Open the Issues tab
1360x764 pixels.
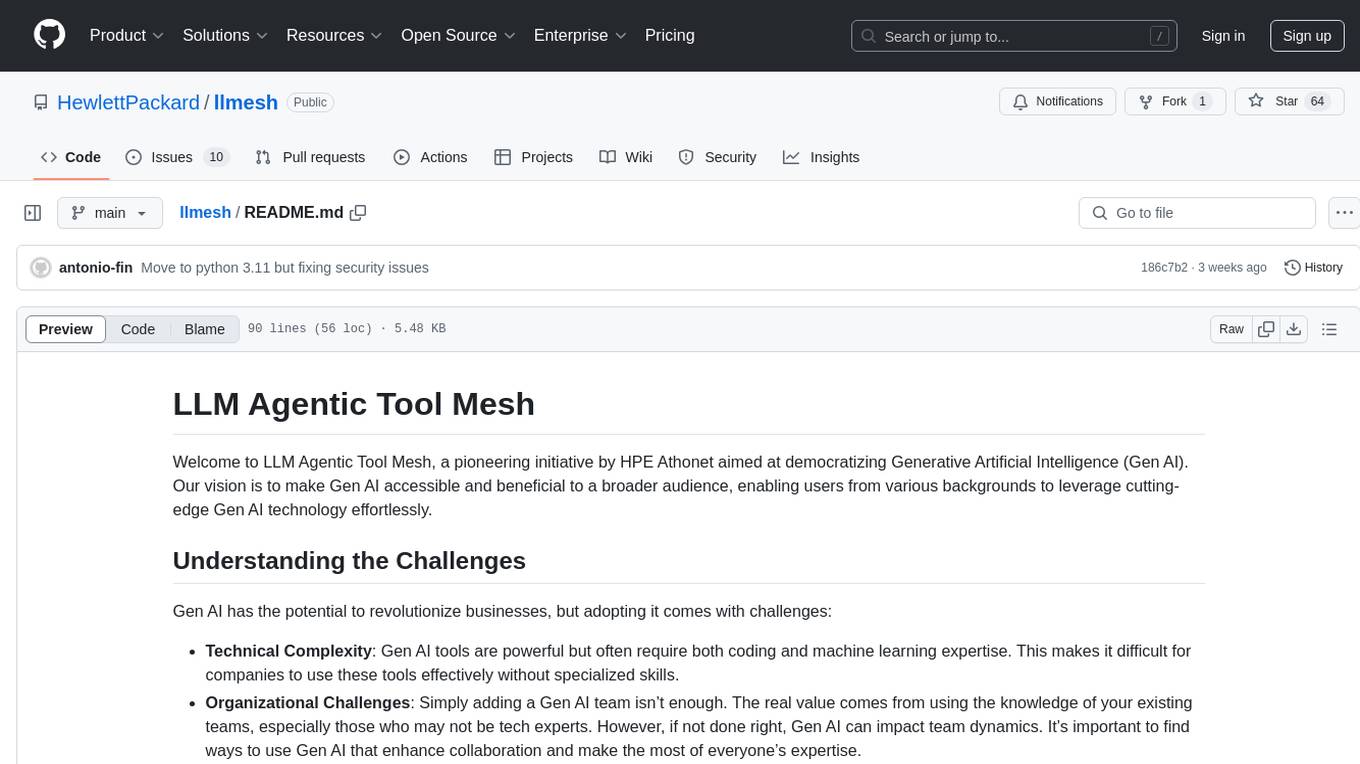(x=177, y=157)
